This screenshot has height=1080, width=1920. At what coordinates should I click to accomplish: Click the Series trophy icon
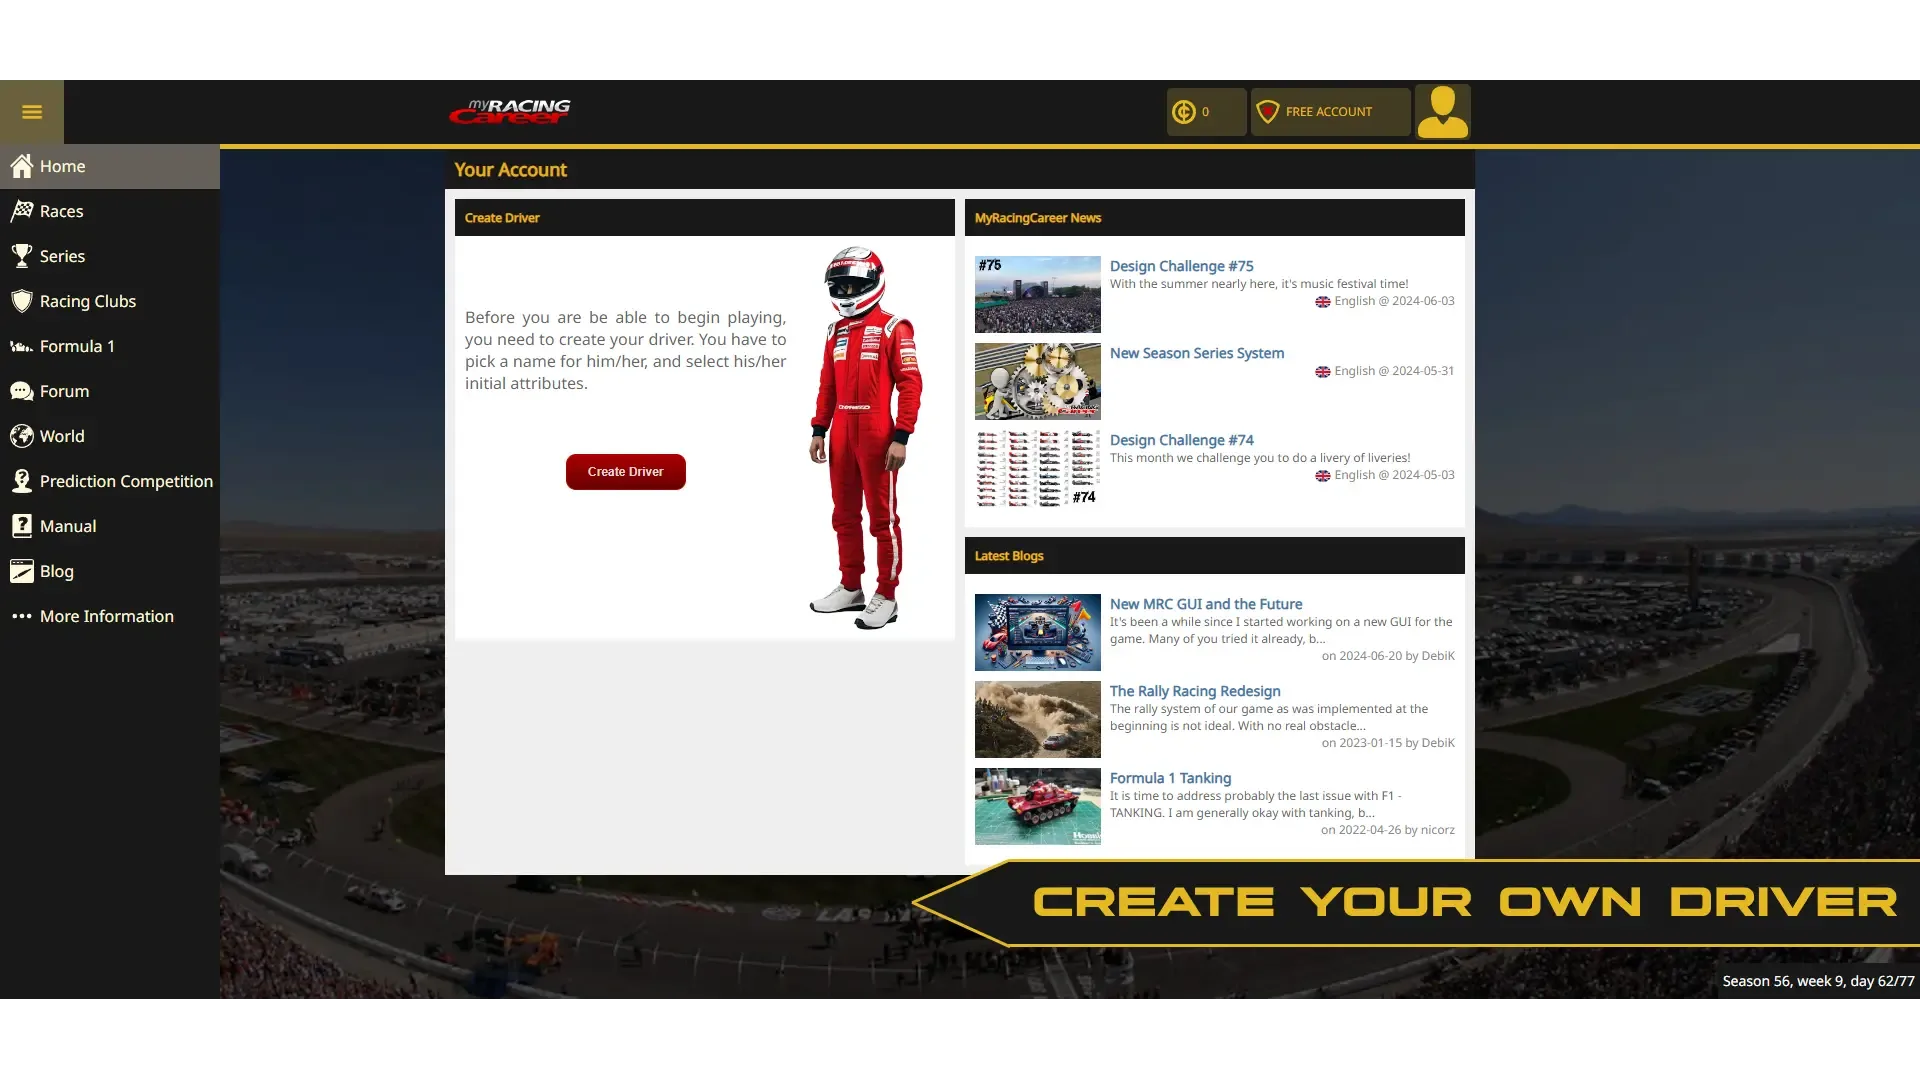(x=22, y=256)
